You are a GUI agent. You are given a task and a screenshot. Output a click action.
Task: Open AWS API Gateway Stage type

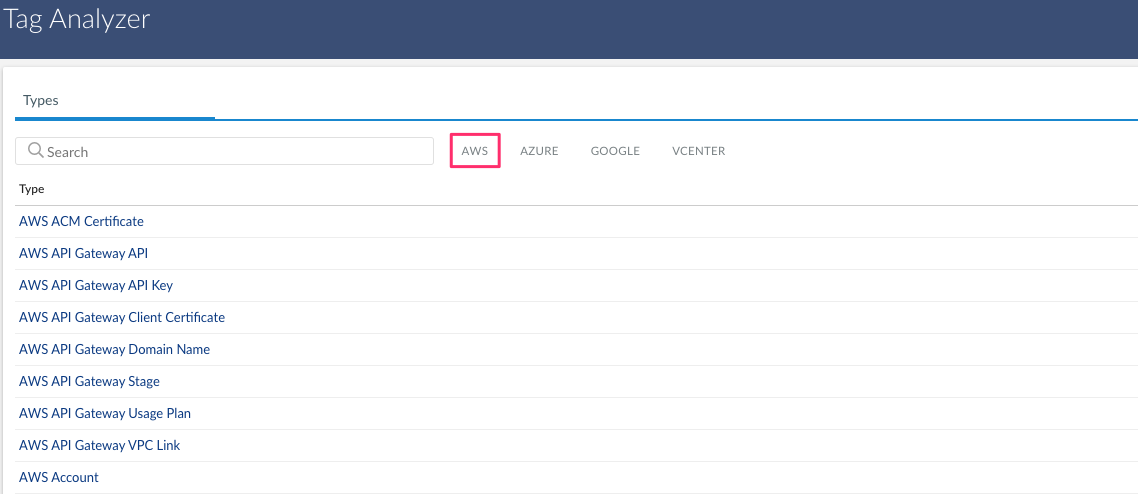tap(89, 381)
